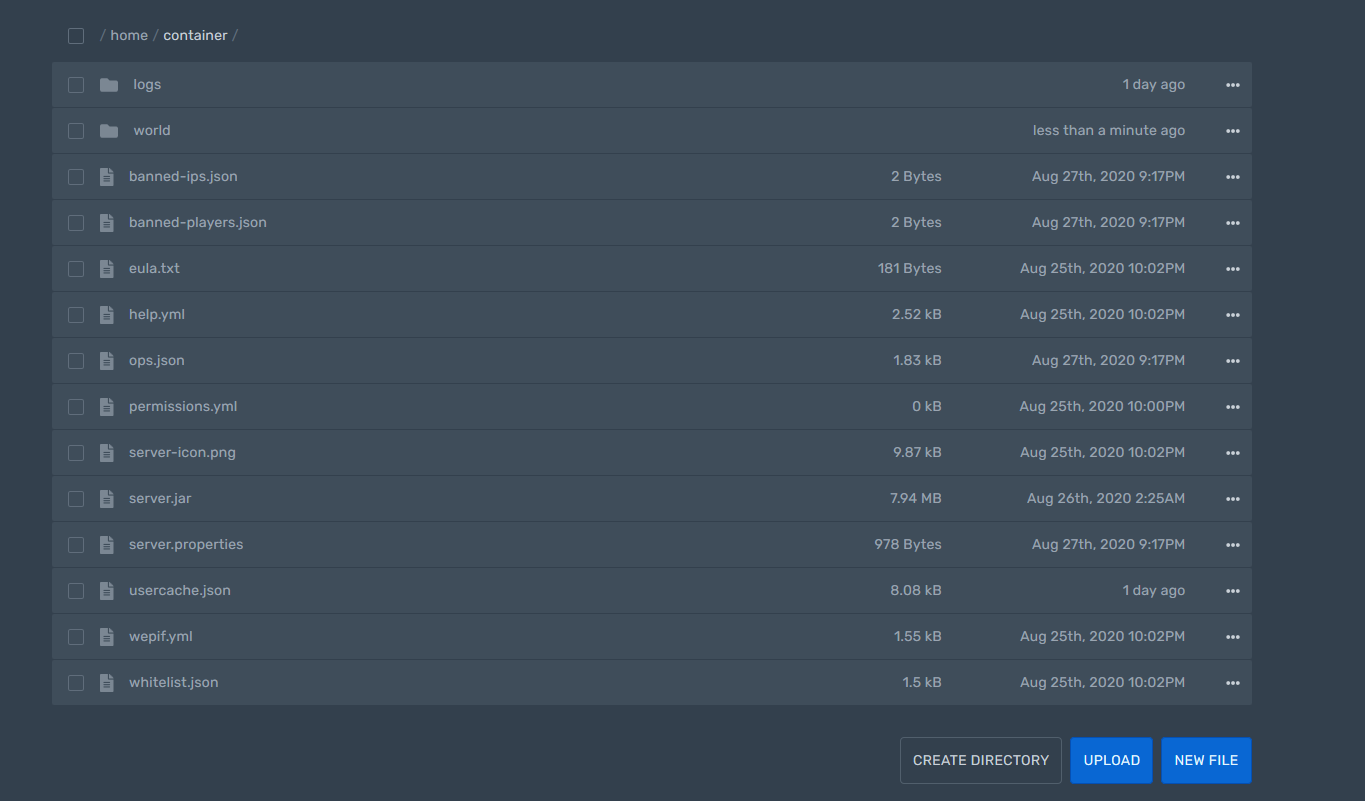Click the CREATE DIRECTORY button
Screen dimensions: 1365x801
[x=980, y=760]
